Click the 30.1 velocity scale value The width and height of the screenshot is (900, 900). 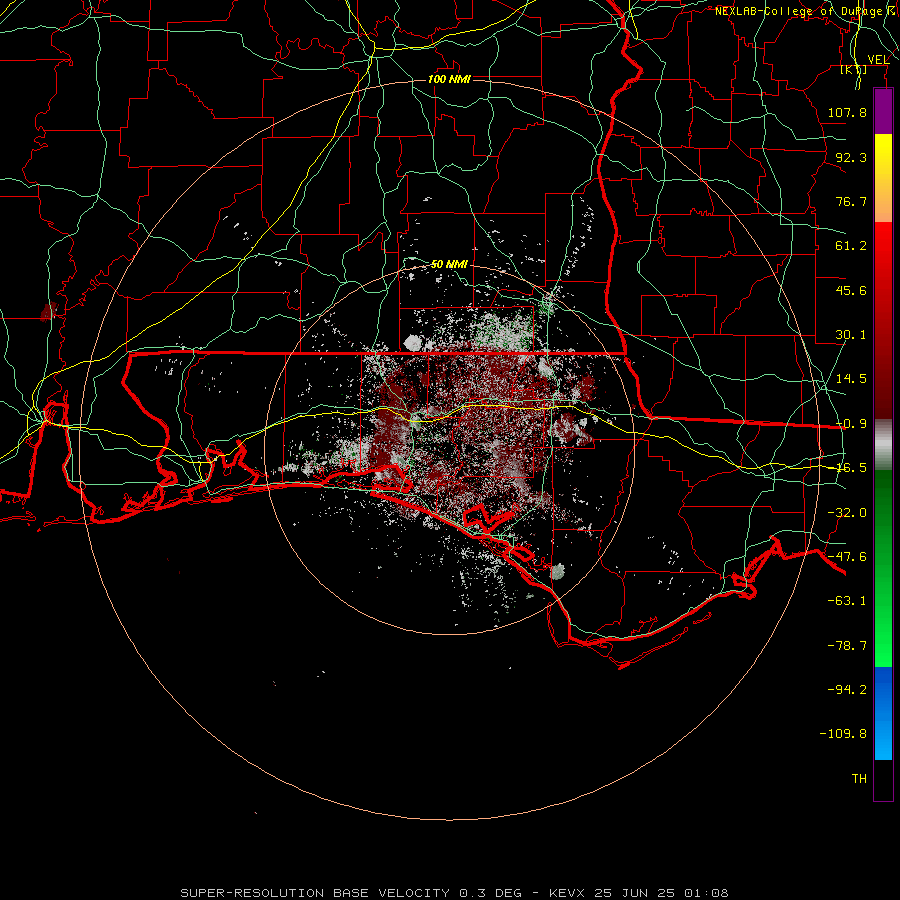851,335
